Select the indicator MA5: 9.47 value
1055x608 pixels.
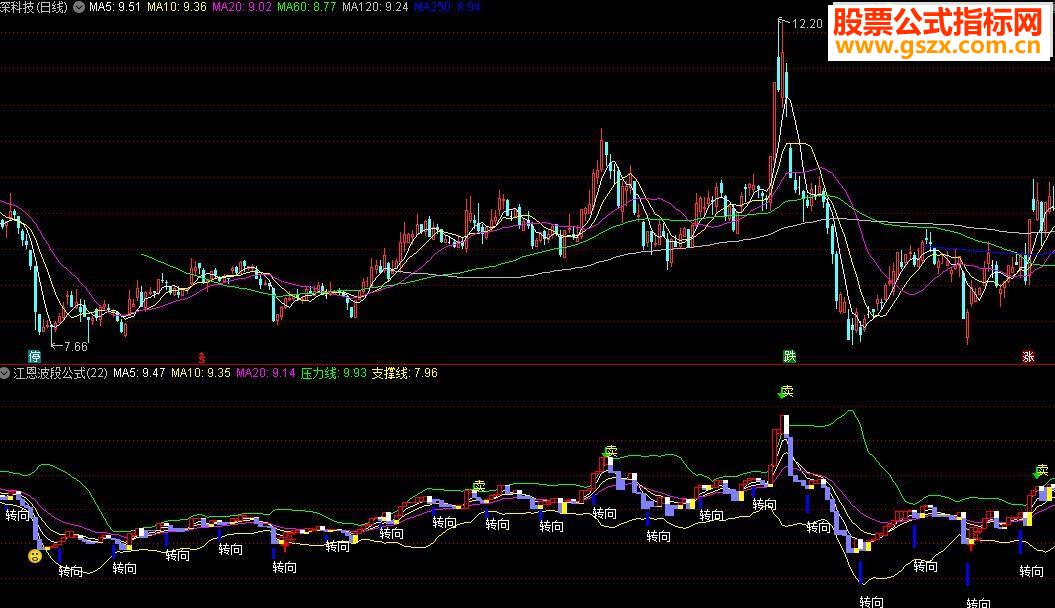point(139,373)
